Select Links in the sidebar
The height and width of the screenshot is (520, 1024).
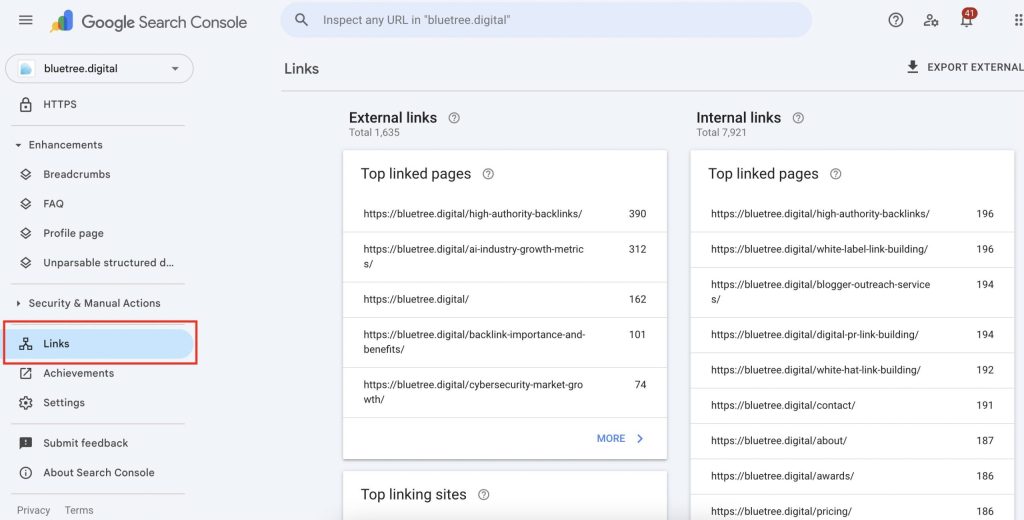click(99, 344)
